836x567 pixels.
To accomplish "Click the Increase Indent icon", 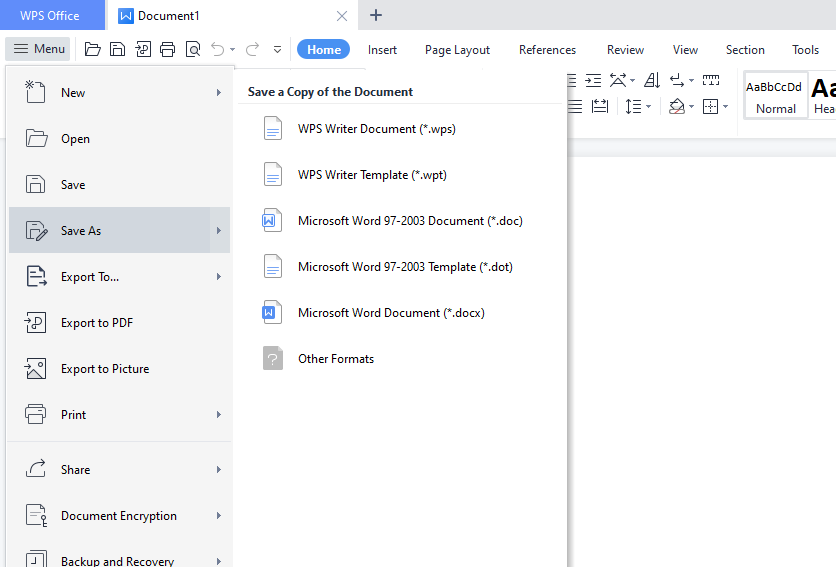I will (593, 80).
